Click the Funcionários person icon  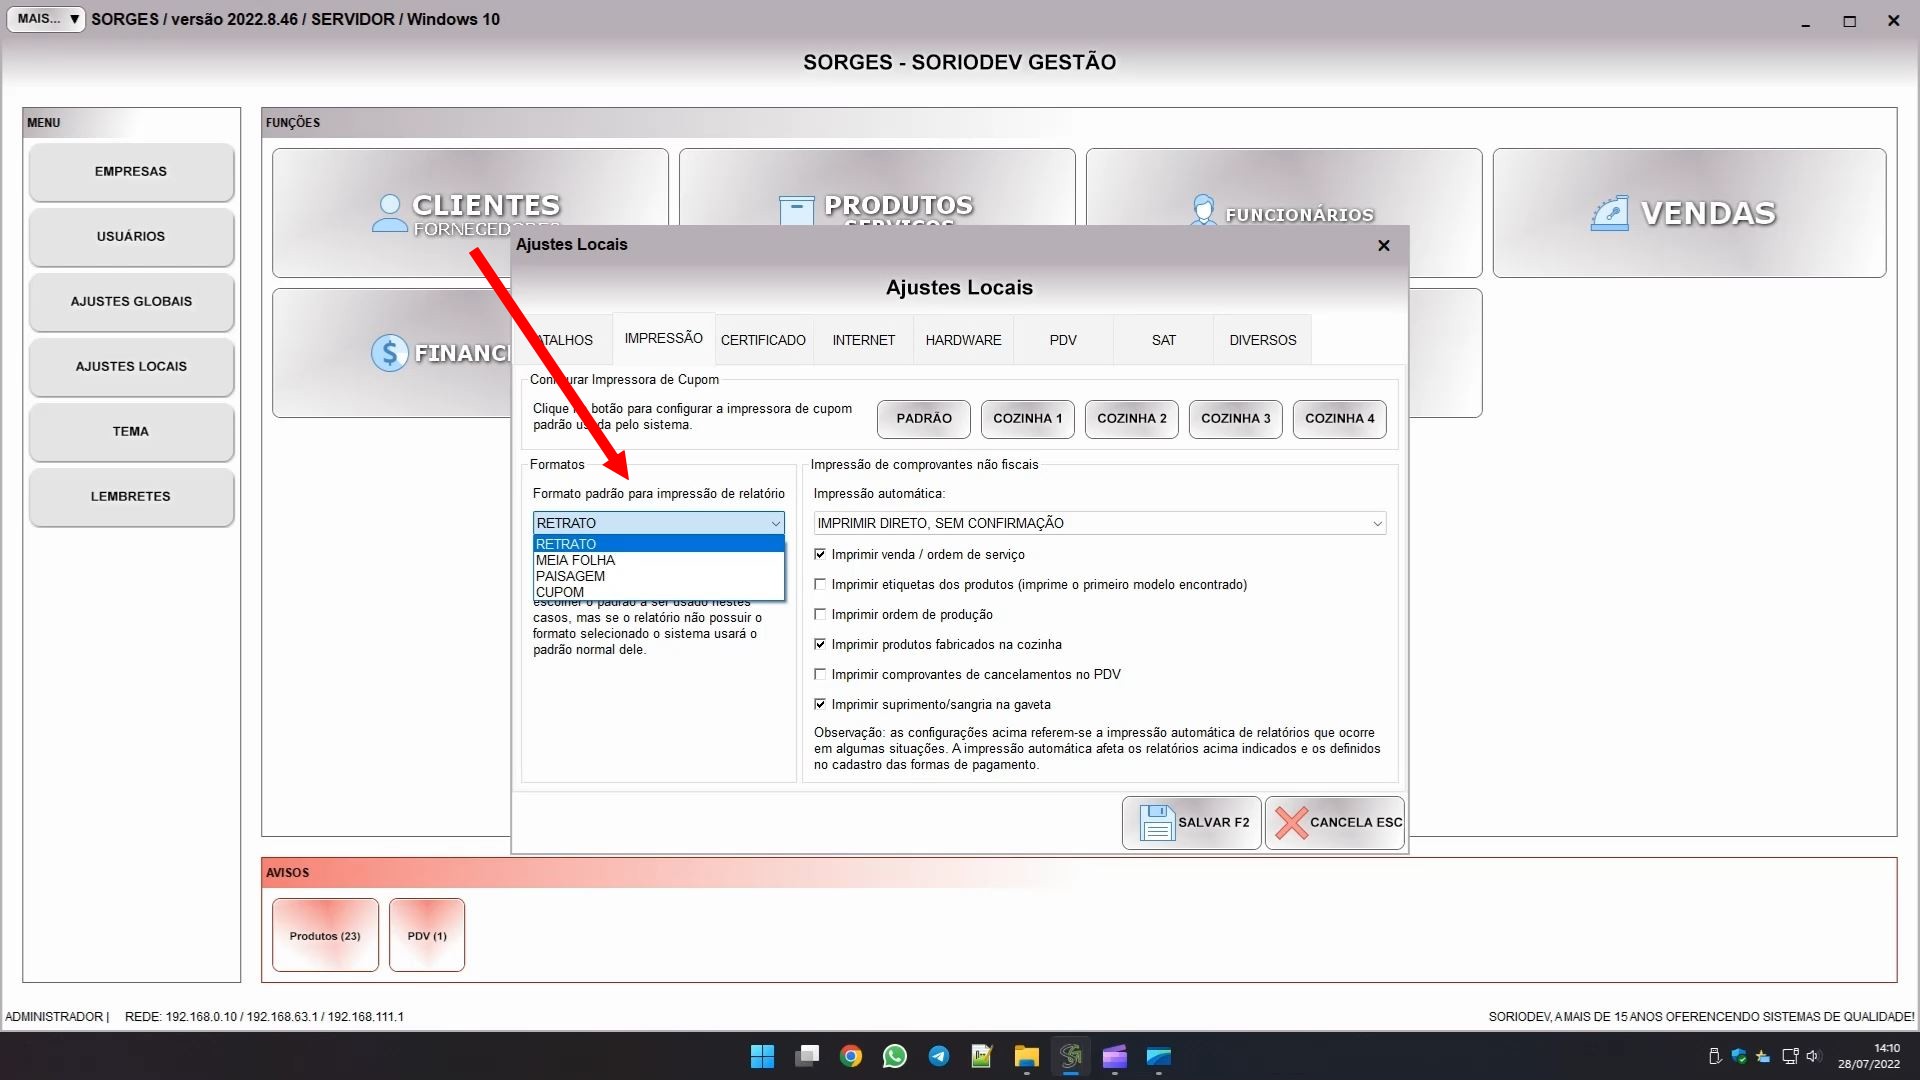click(x=1203, y=210)
